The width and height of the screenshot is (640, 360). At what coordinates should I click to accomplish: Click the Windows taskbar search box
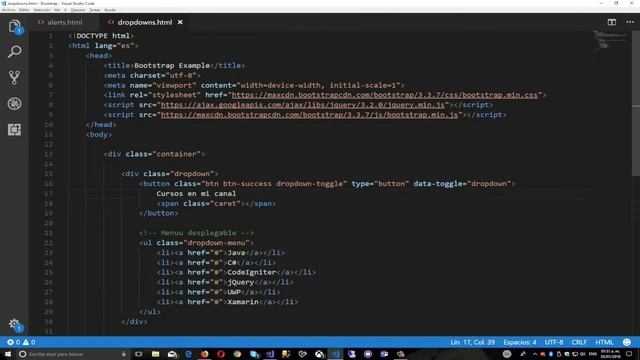click(73, 354)
